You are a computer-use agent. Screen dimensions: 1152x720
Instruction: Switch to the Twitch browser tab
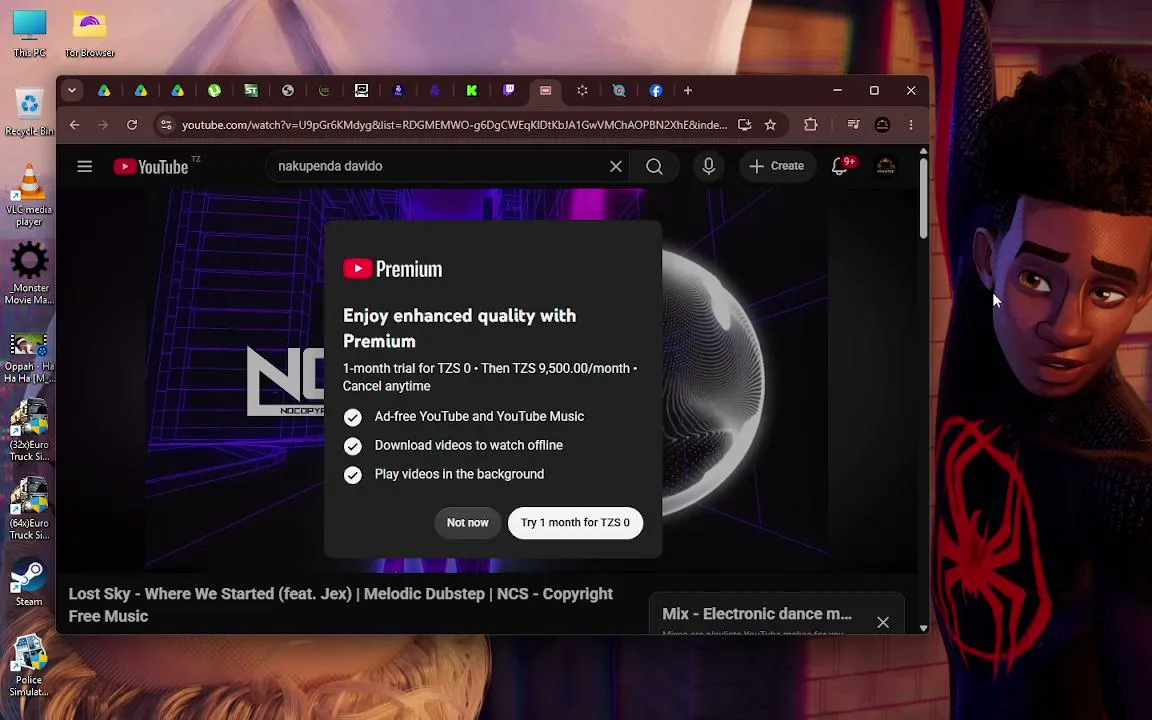tap(508, 90)
